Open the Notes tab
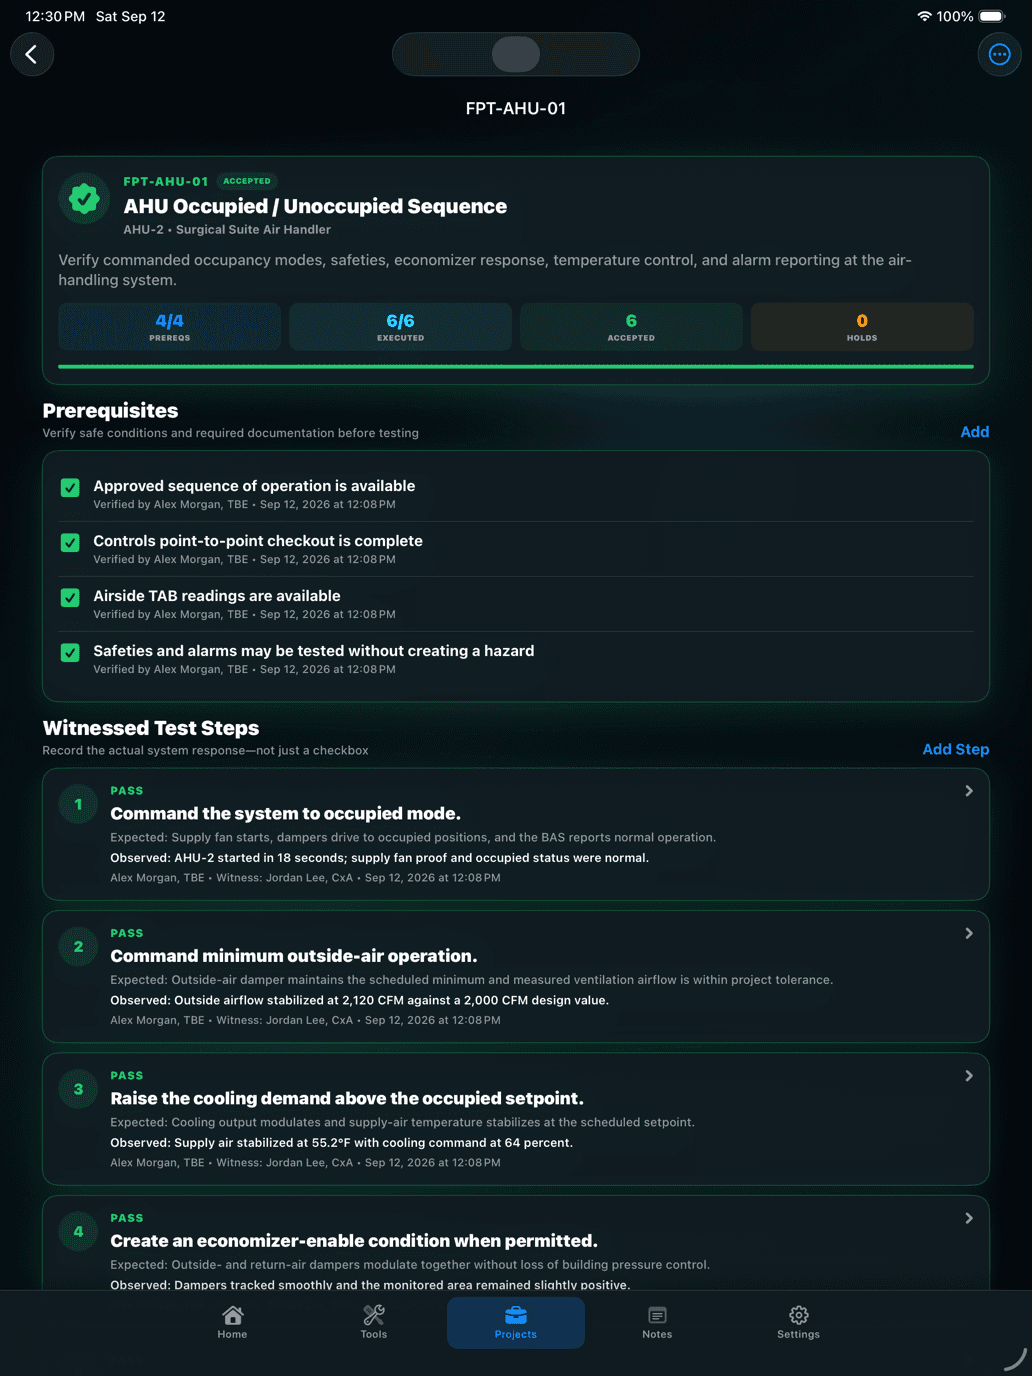This screenshot has height=1376, width=1032. [657, 1322]
